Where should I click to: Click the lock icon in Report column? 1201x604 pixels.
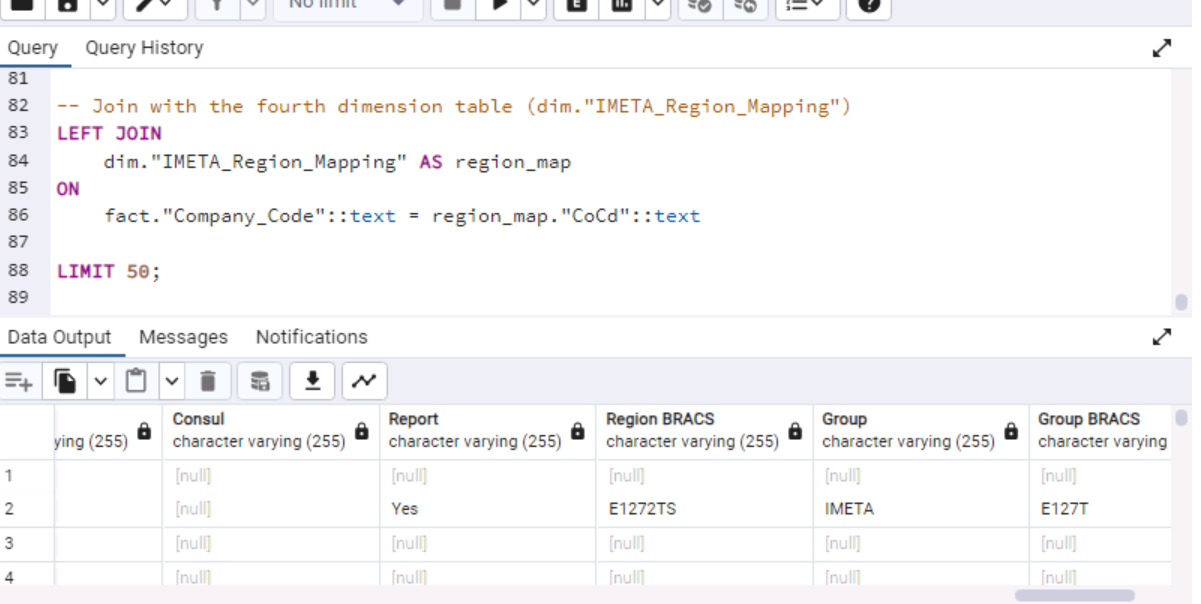pyautogui.click(x=578, y=431)
